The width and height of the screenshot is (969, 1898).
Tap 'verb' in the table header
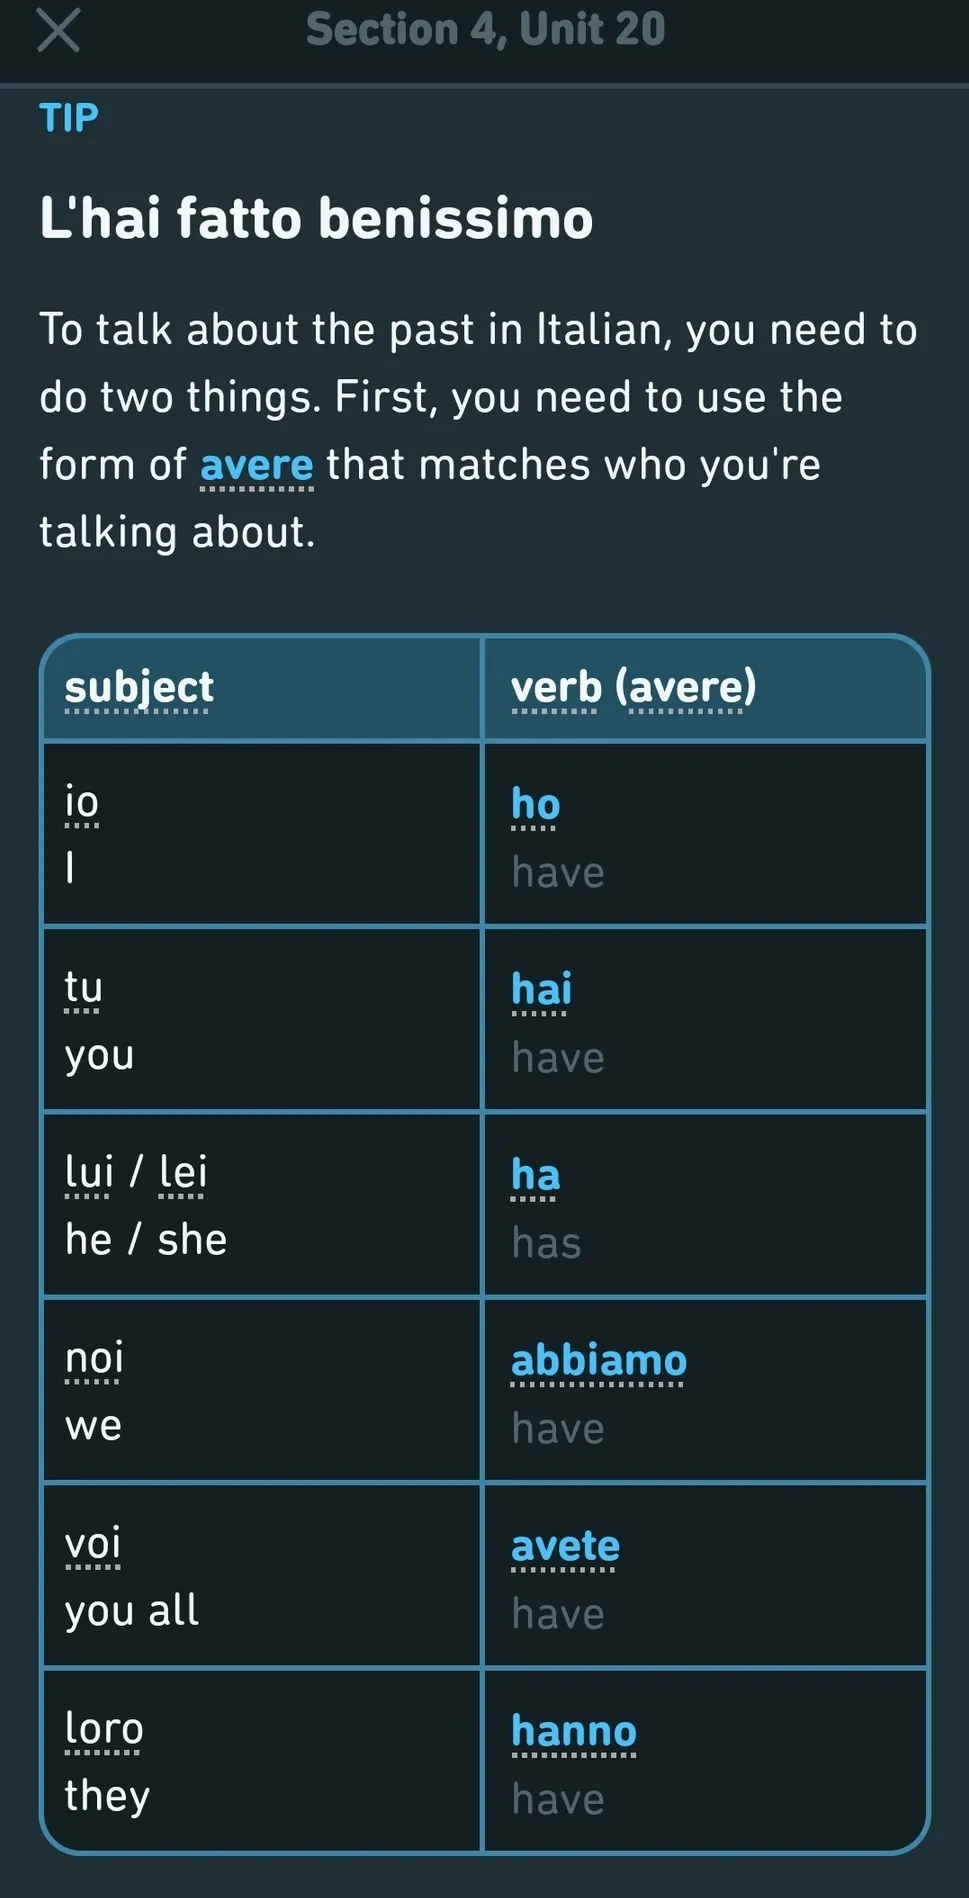[556, 687]
